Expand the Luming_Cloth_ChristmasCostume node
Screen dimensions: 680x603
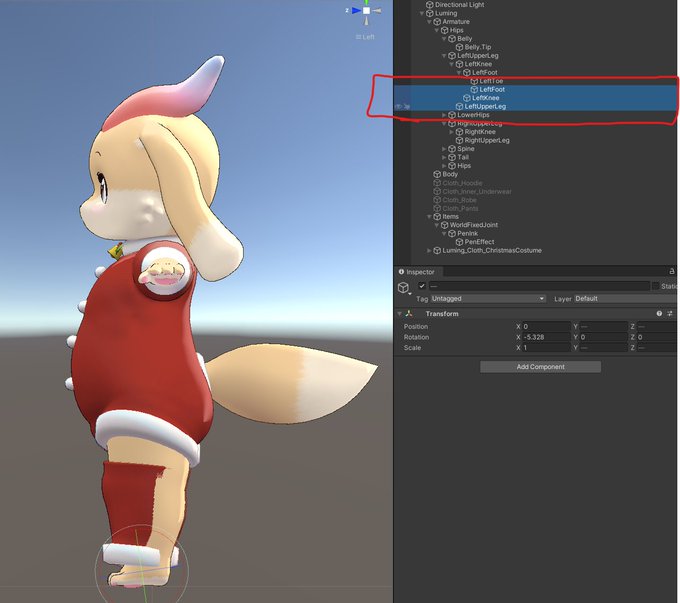[429, 250]
